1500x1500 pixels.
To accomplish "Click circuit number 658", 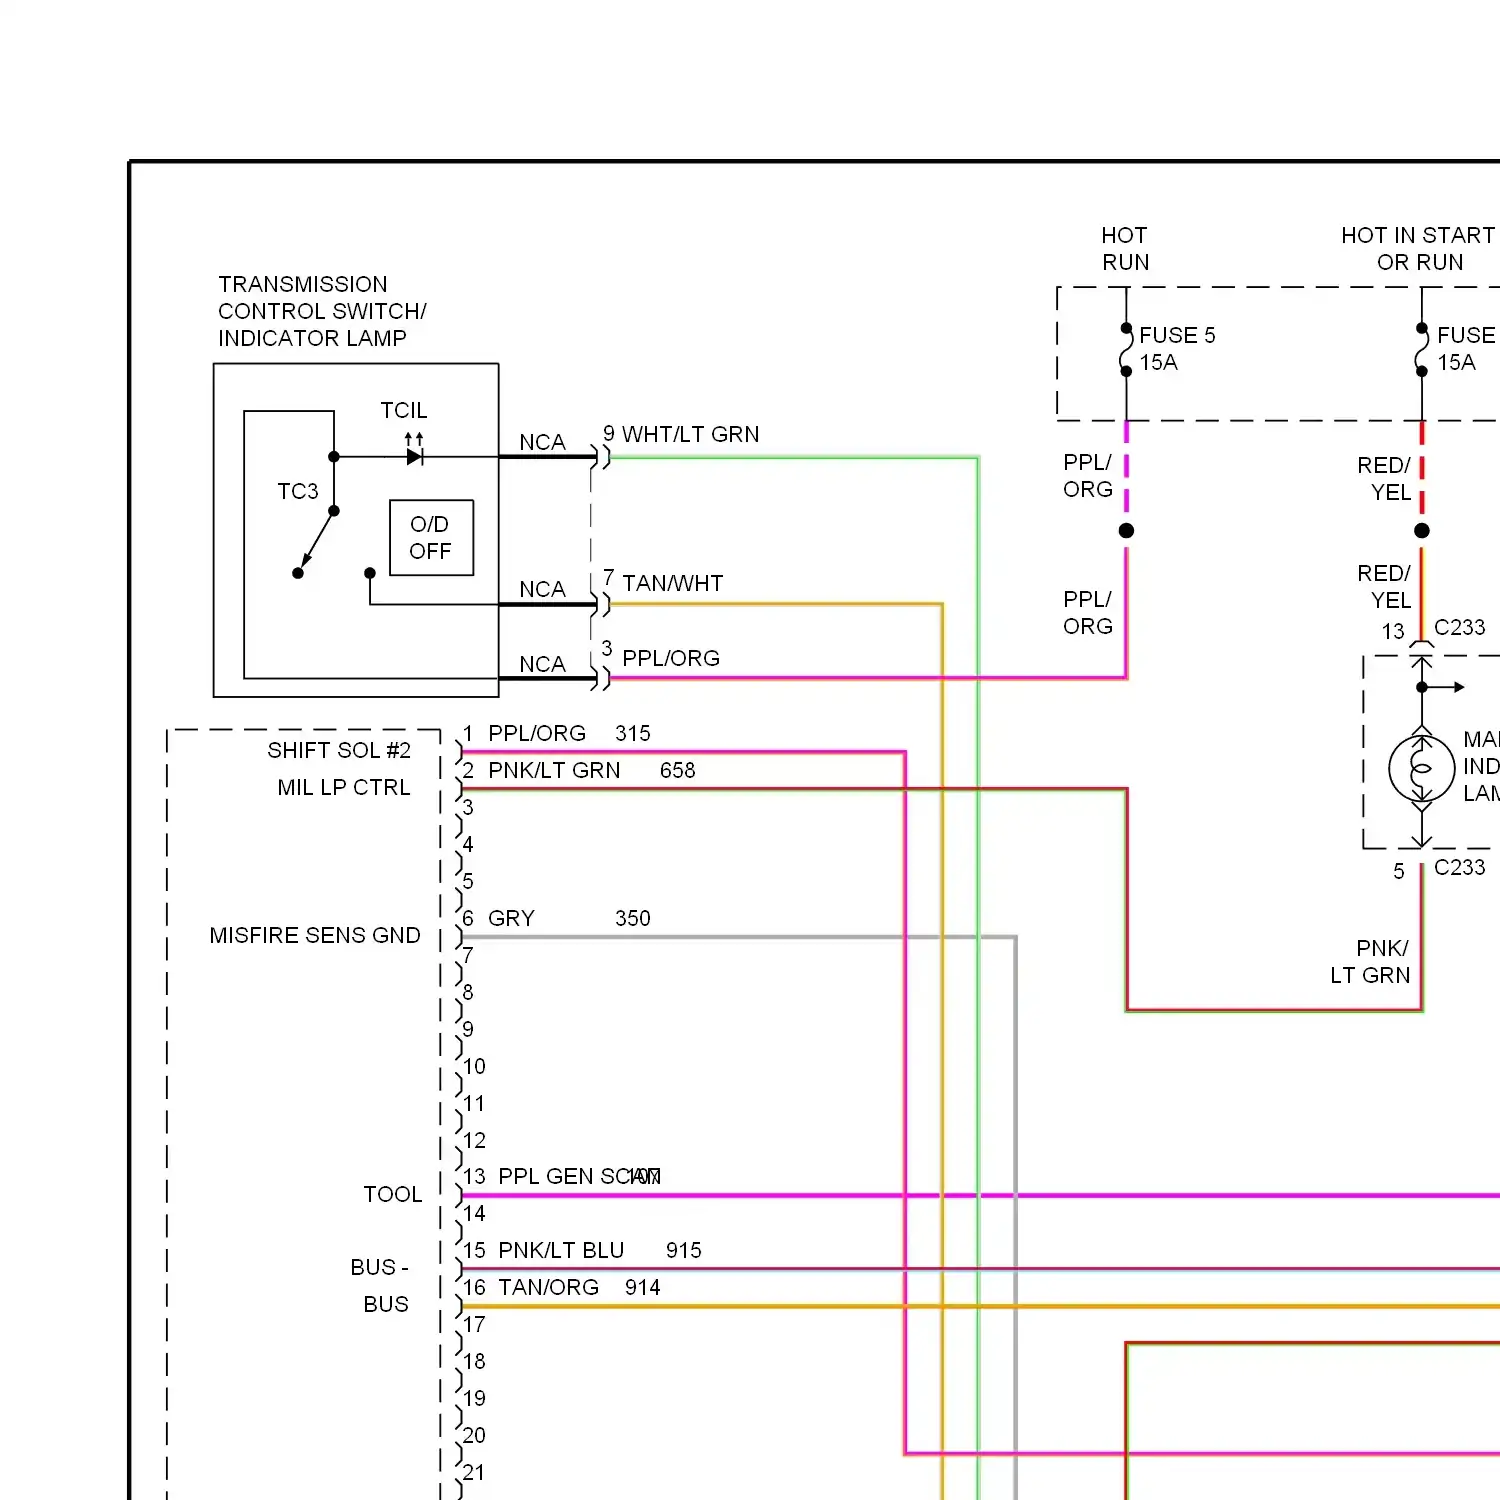I will (678, 770).
